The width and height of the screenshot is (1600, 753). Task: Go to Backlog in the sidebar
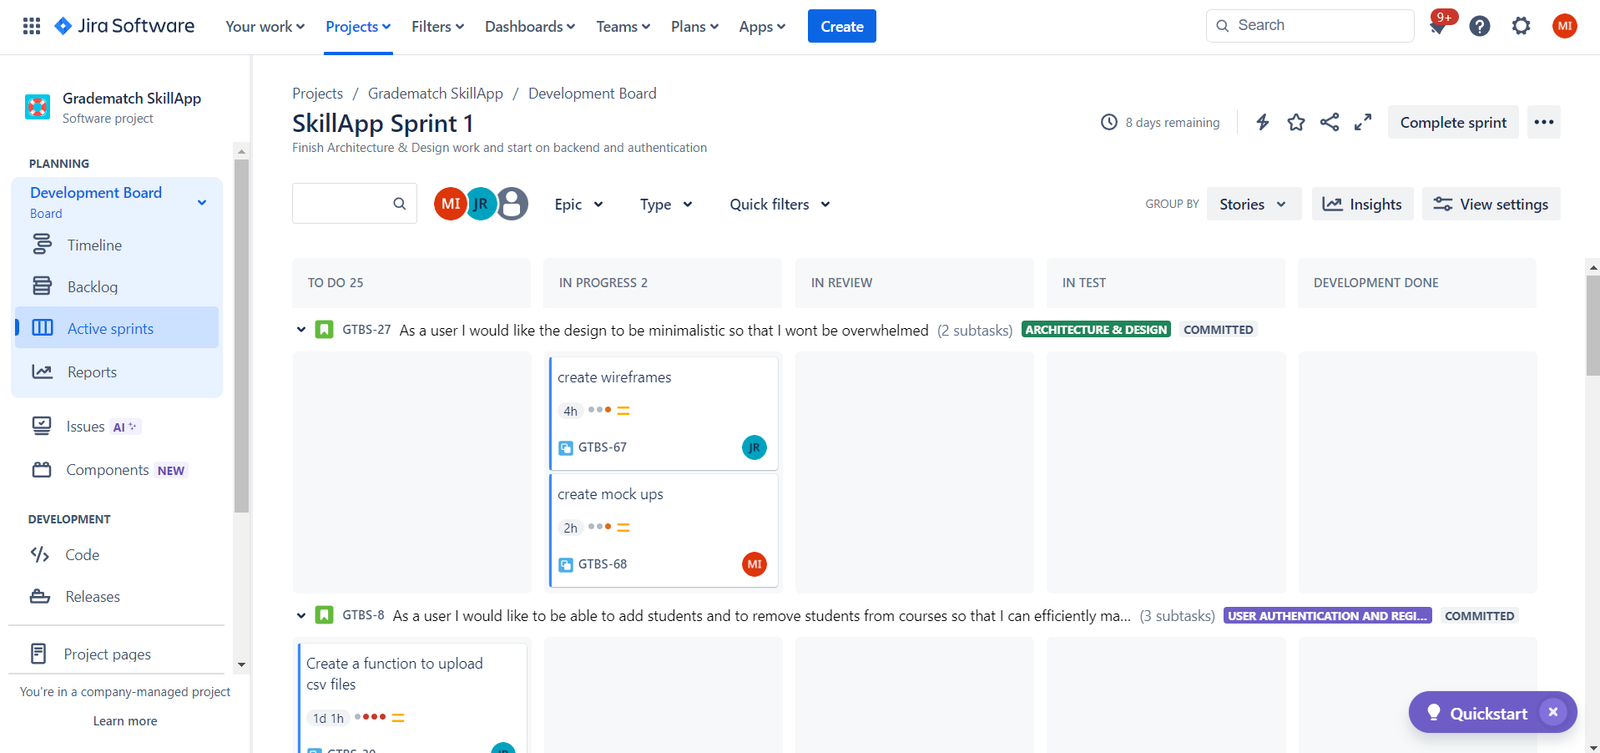(118, 287)
